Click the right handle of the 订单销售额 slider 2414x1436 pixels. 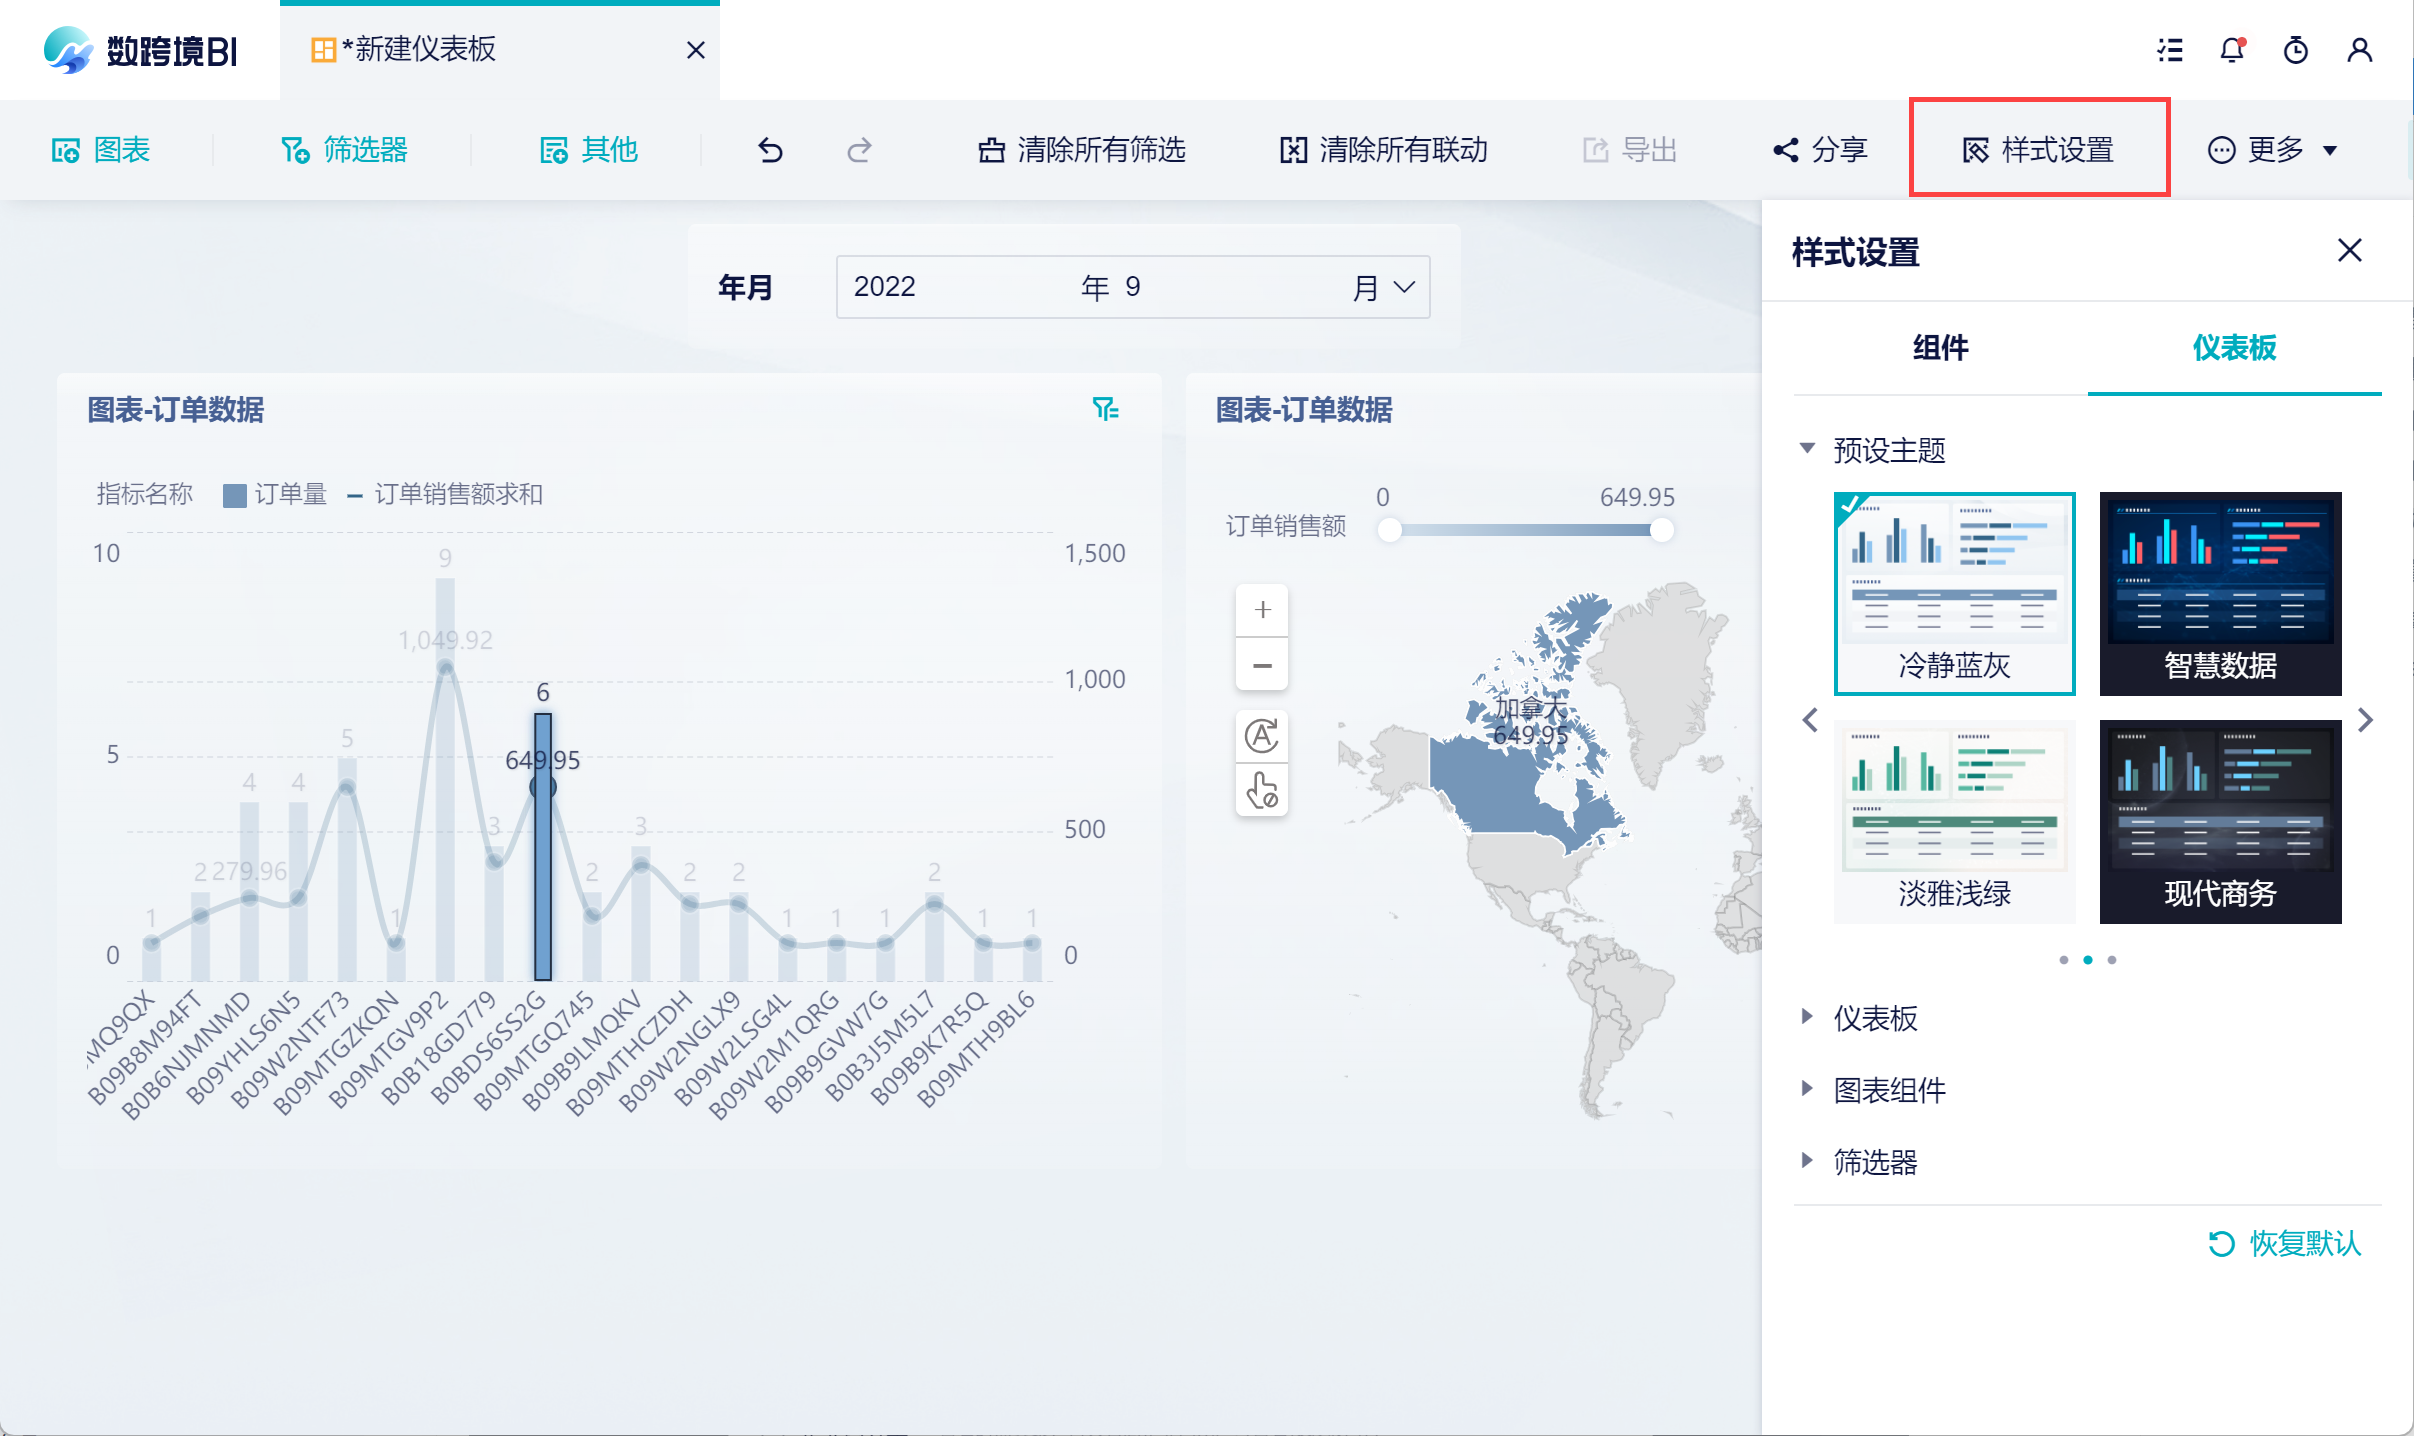(x=1661, y=530)
